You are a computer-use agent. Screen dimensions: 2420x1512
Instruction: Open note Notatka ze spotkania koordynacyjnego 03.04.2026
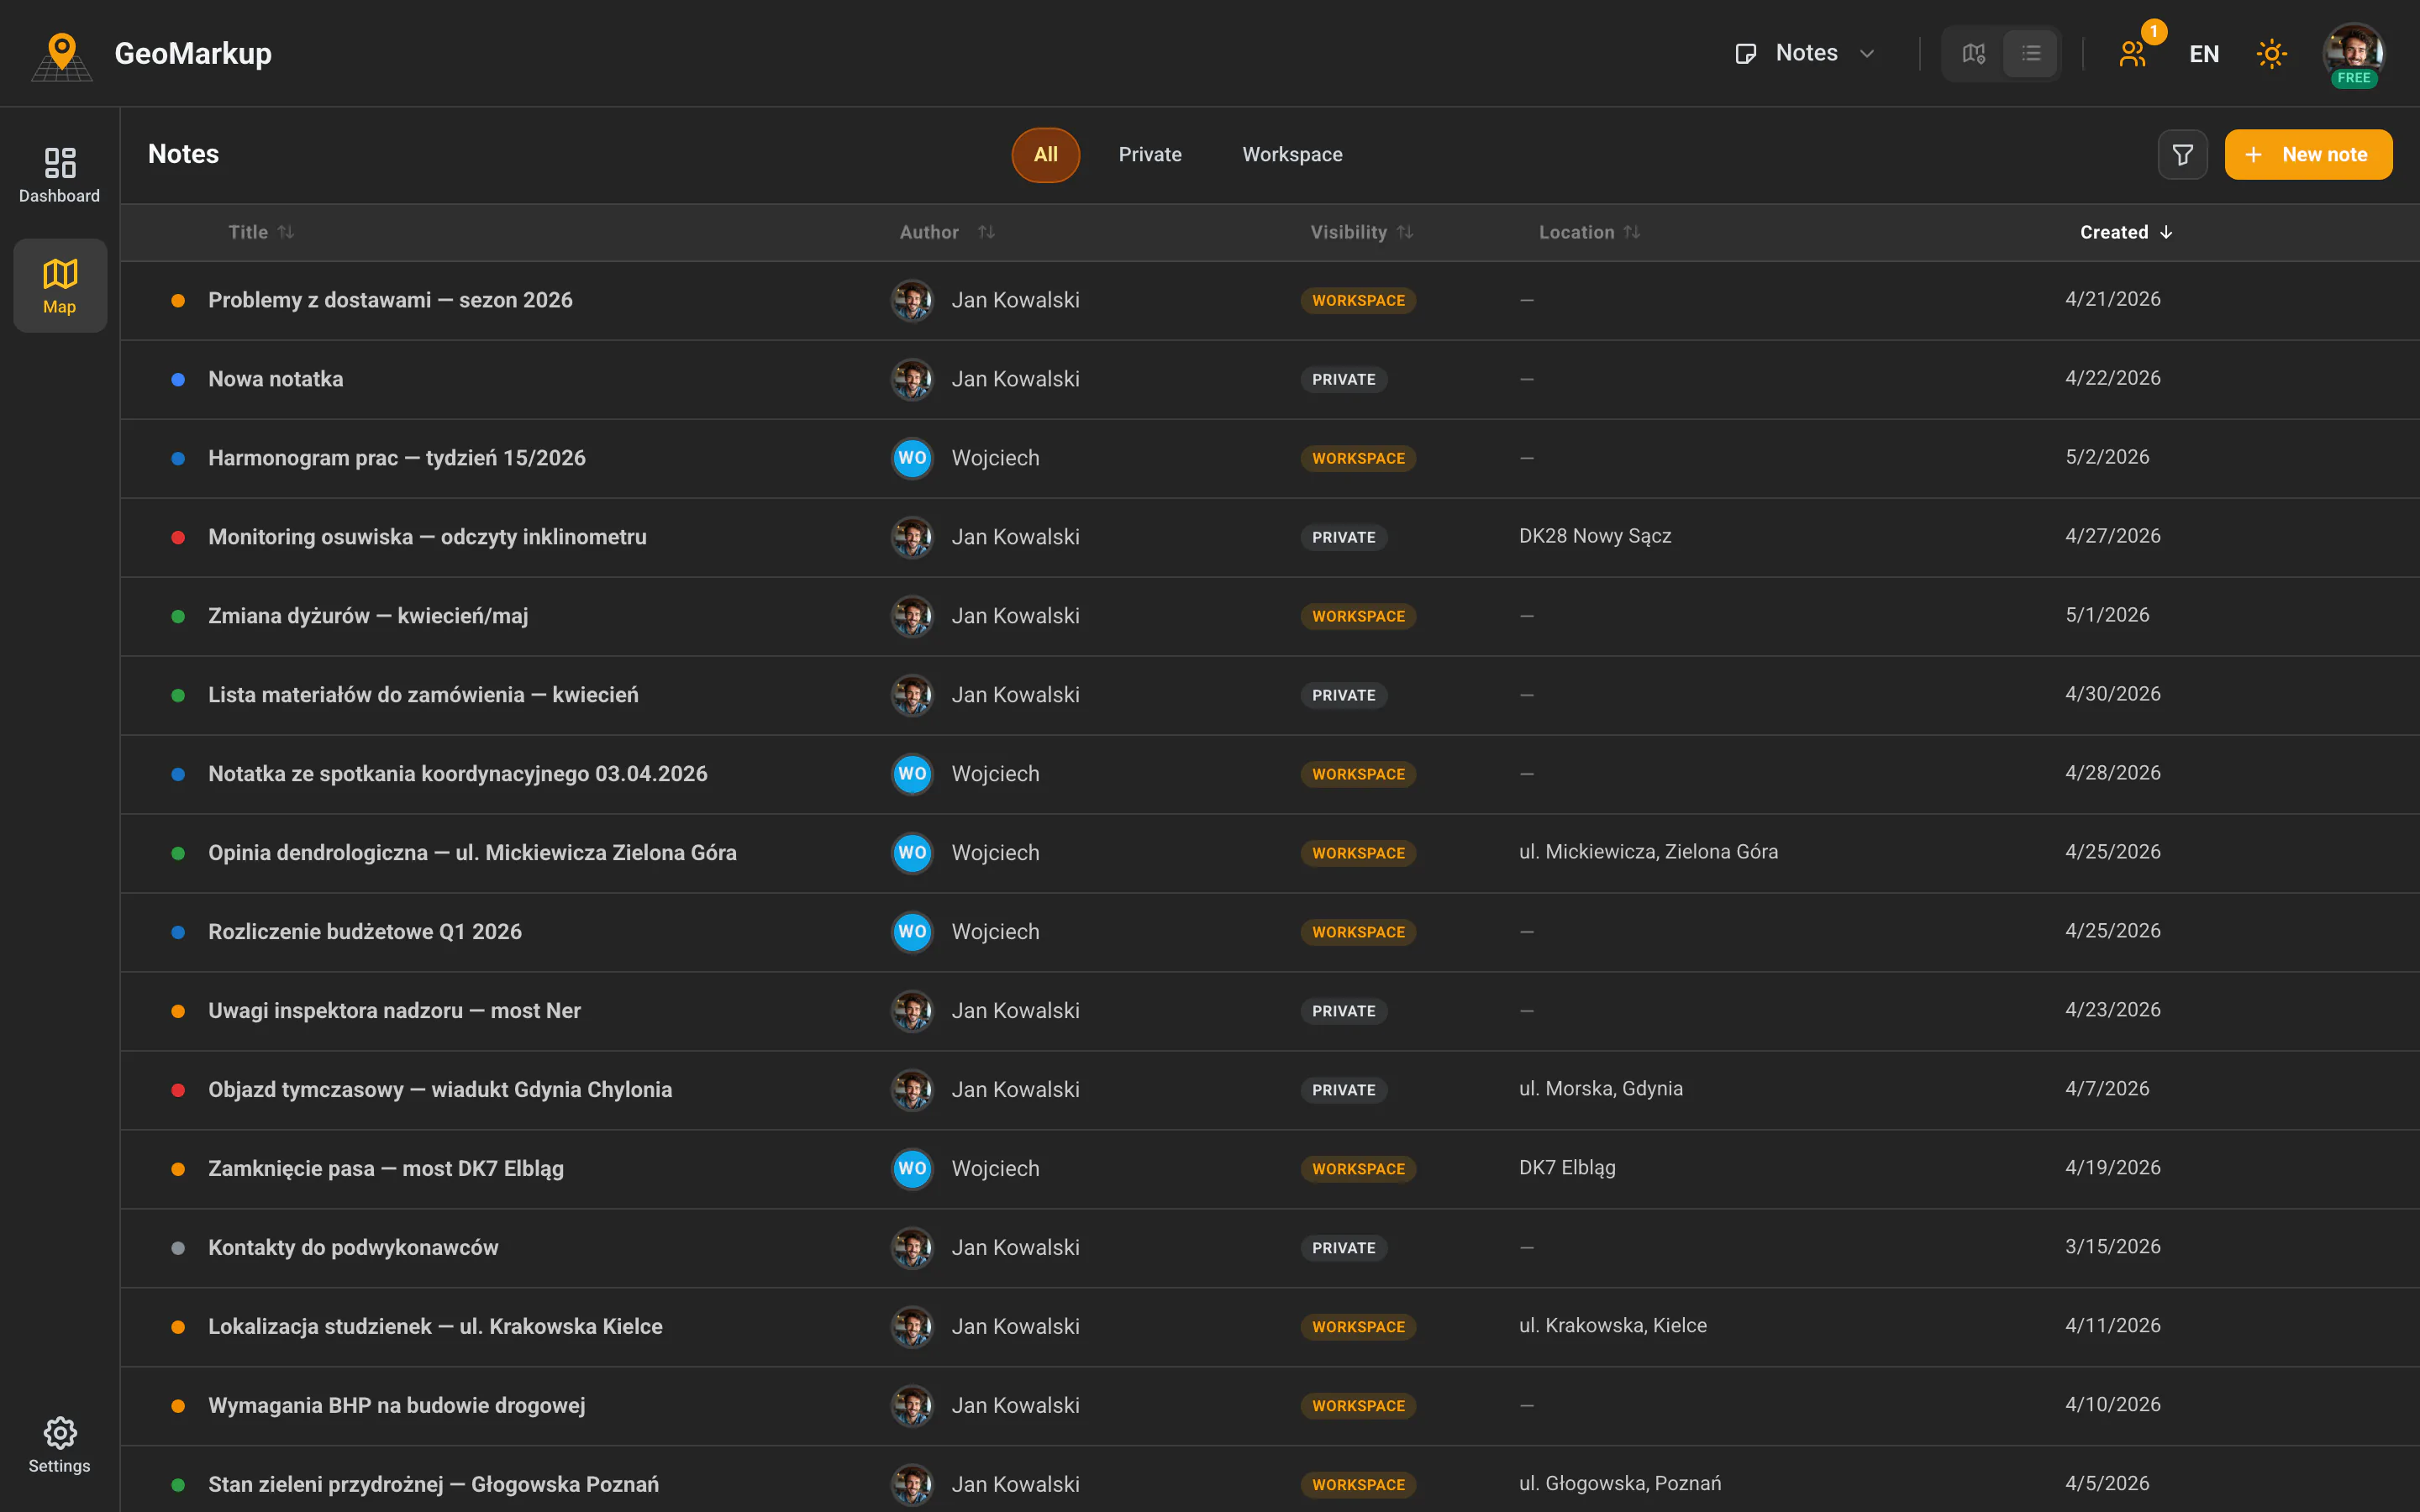[457, 774]
